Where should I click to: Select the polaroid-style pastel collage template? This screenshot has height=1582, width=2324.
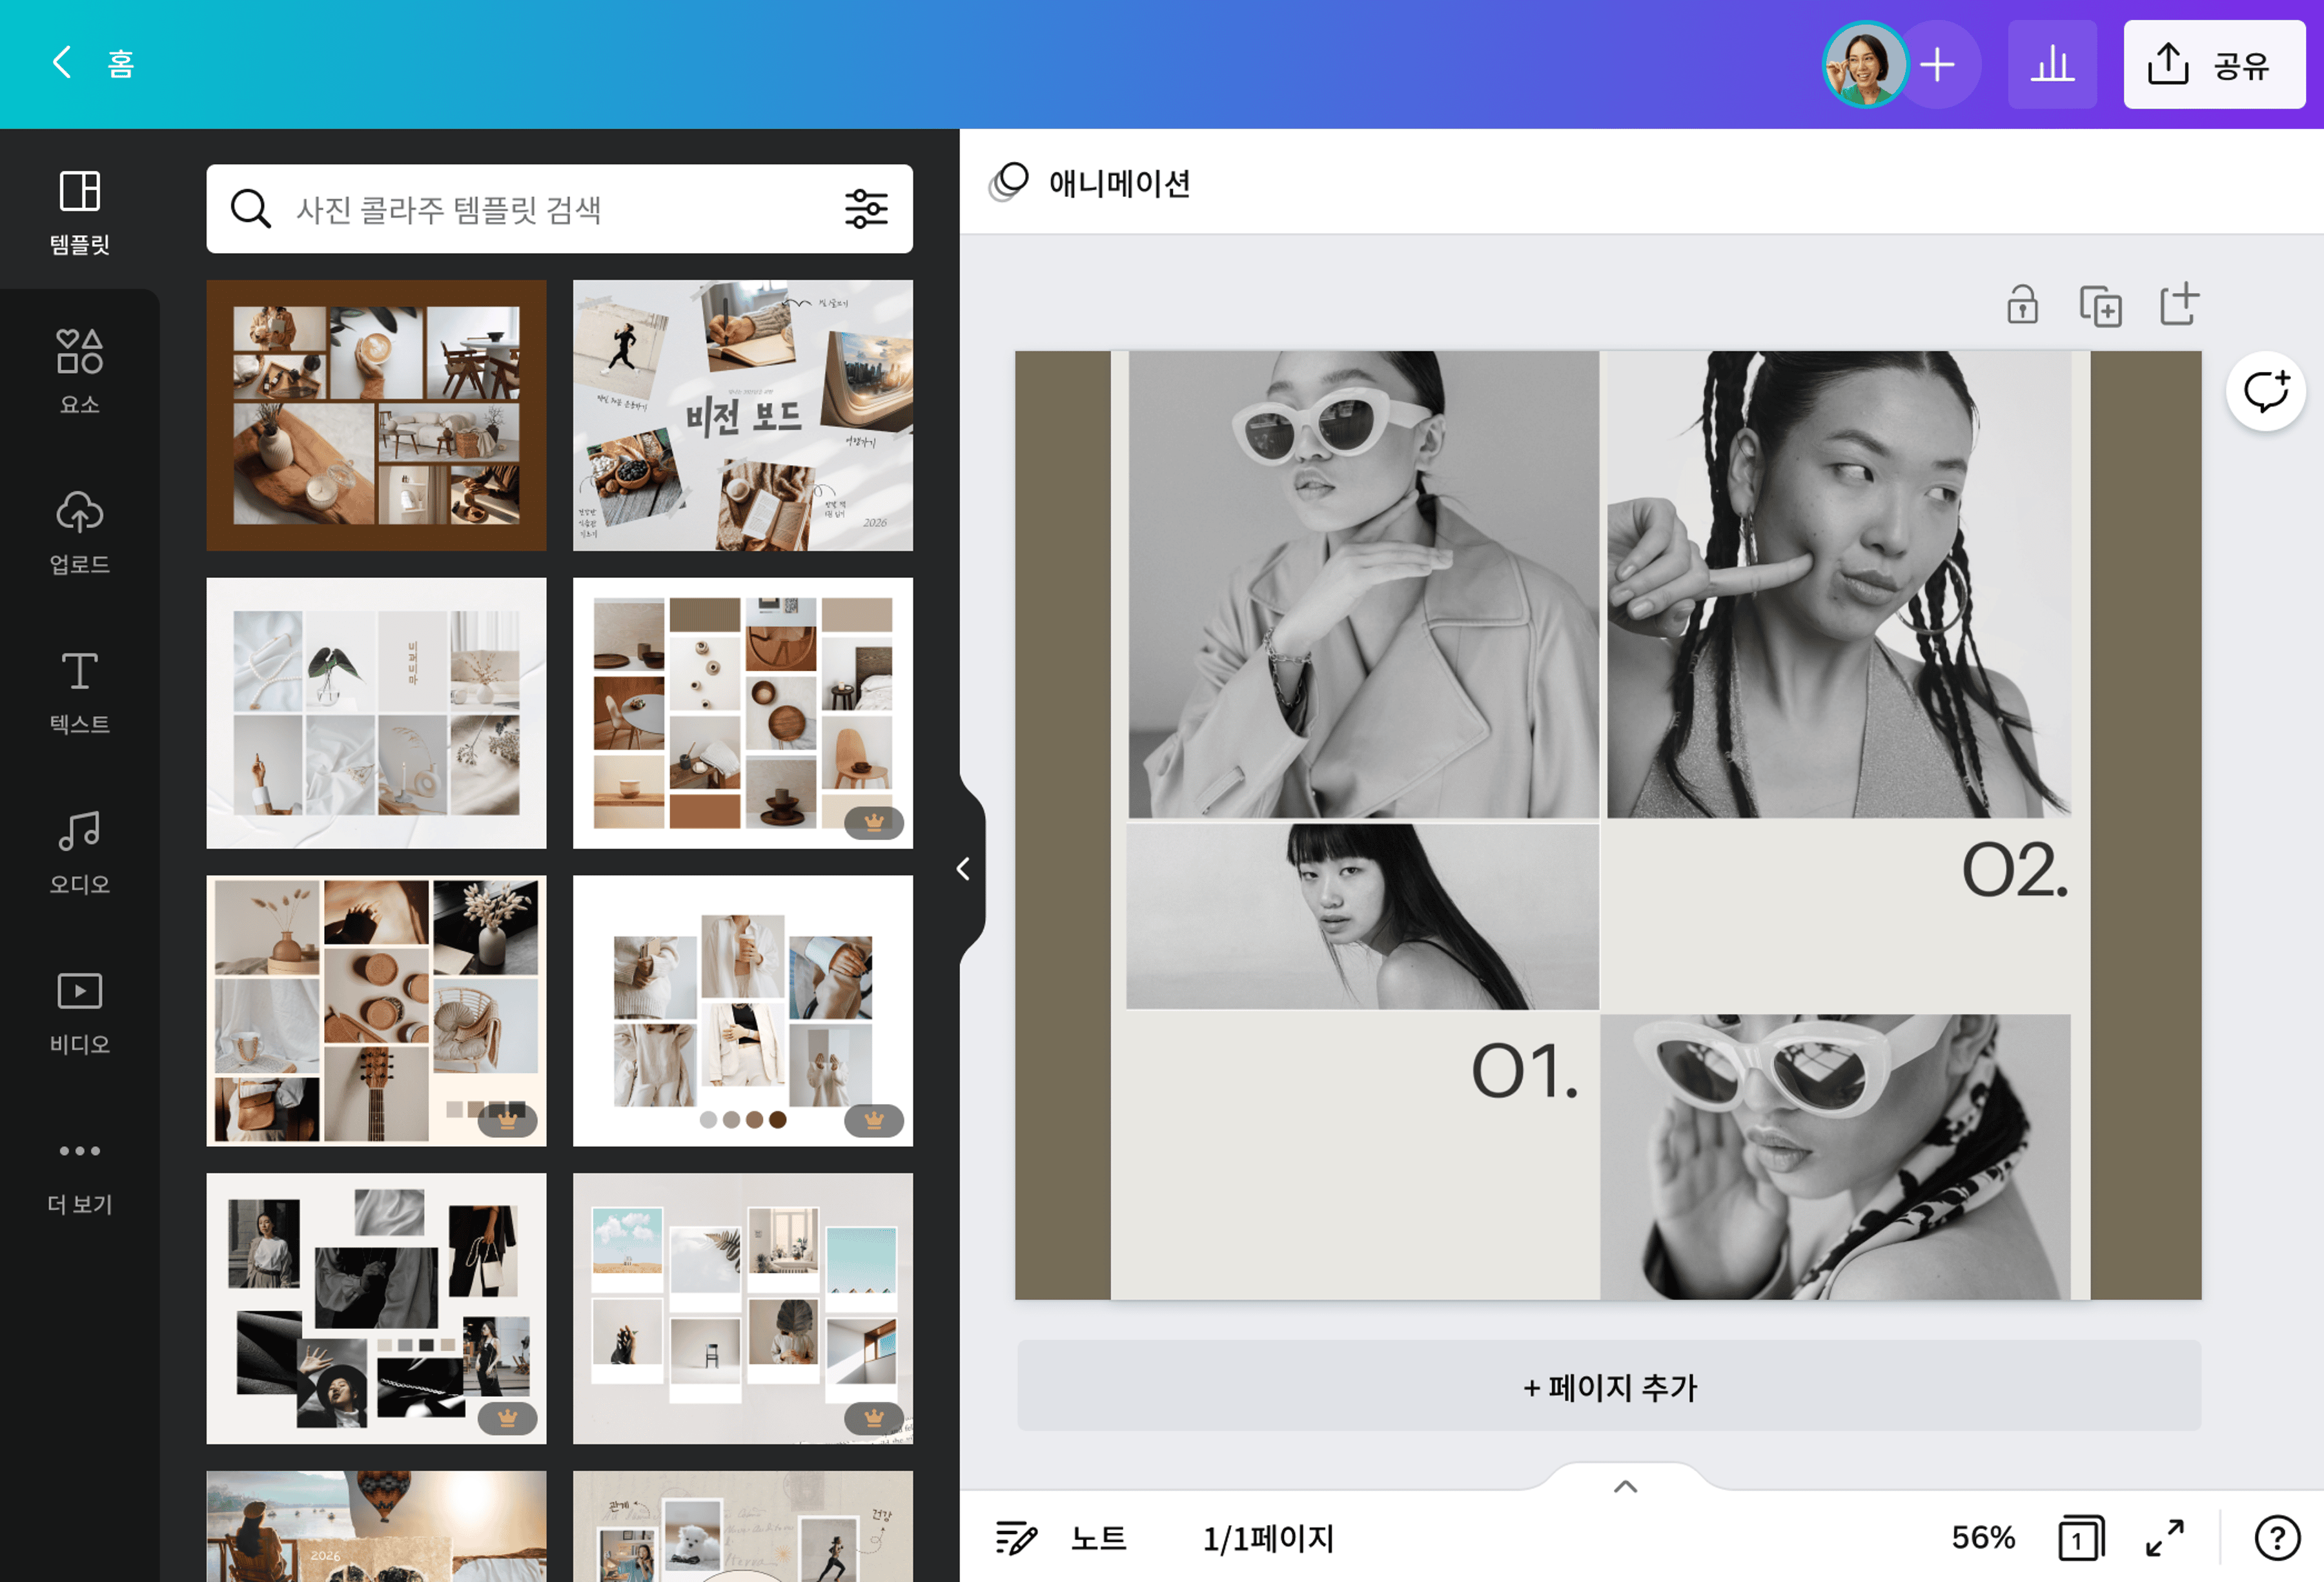click(743, 1309)
